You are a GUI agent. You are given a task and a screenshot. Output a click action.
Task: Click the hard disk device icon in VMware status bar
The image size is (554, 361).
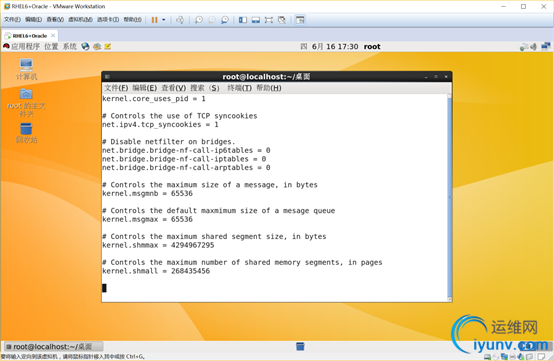tap(487, 356)
